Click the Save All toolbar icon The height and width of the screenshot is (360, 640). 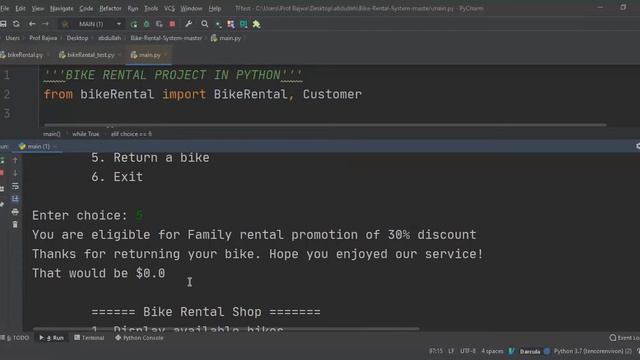(3, 24)
